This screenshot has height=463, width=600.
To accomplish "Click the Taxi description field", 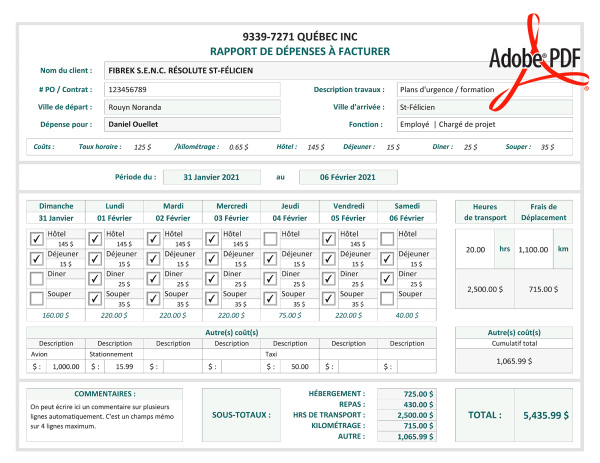I will (290, 353).
